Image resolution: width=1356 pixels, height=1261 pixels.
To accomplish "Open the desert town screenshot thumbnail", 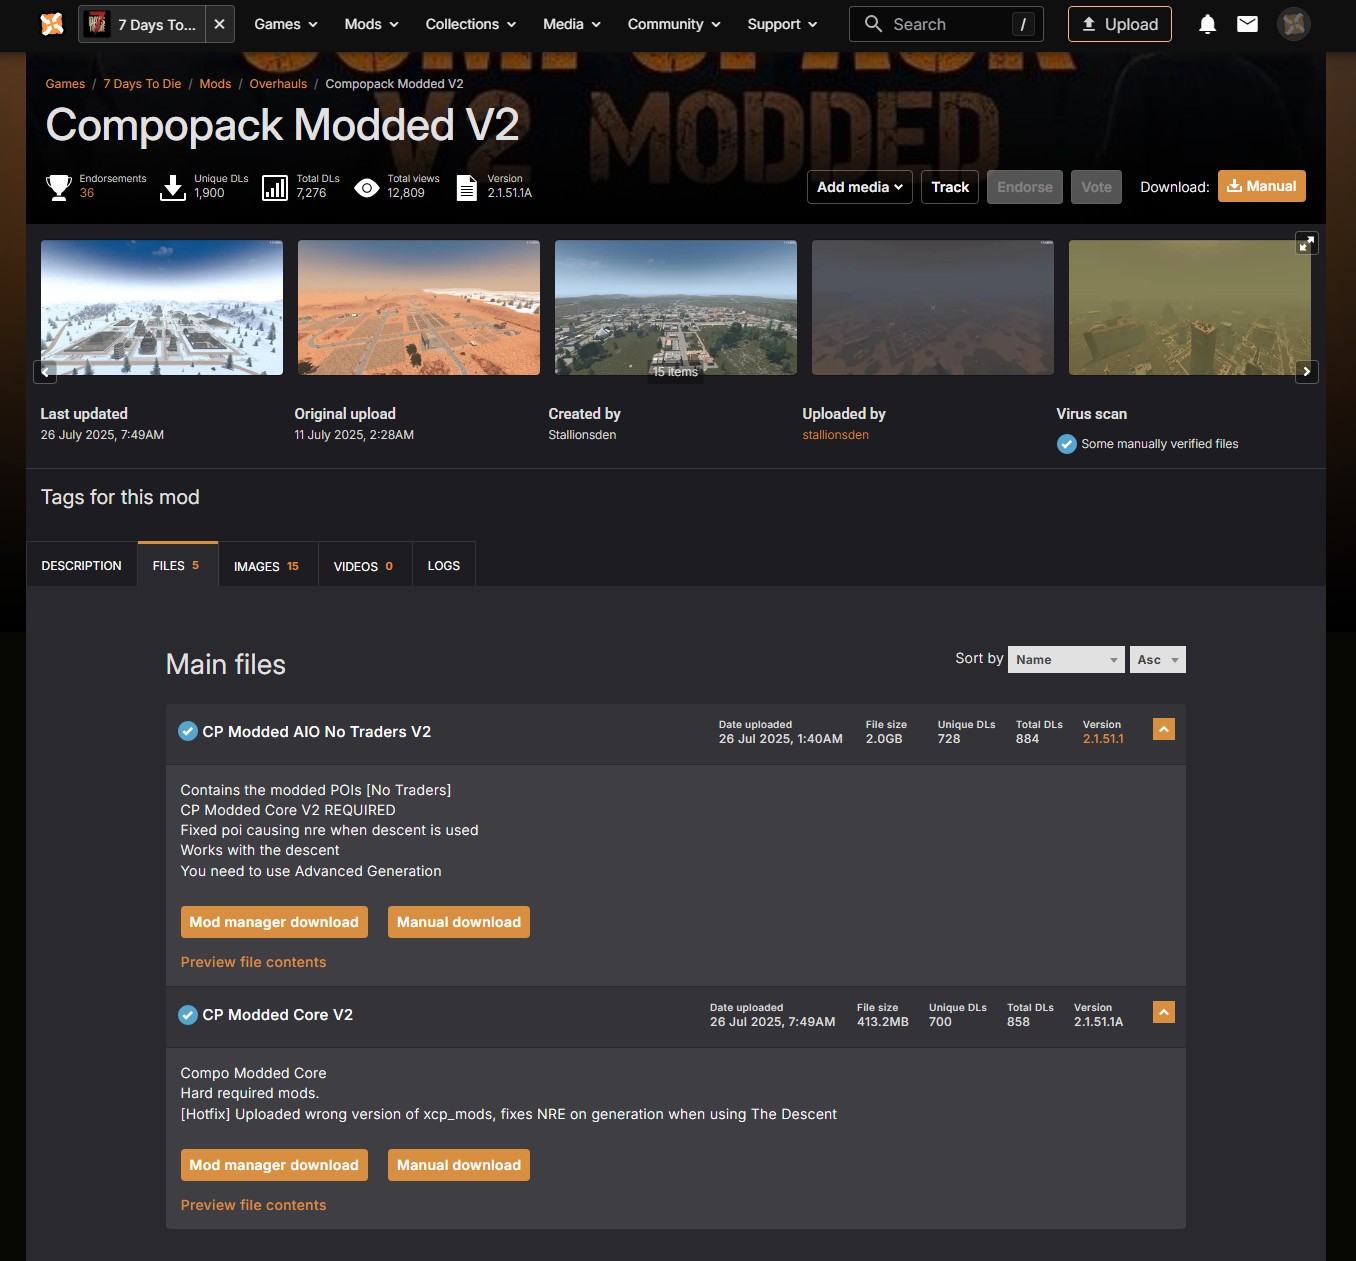I will [419, 308].
